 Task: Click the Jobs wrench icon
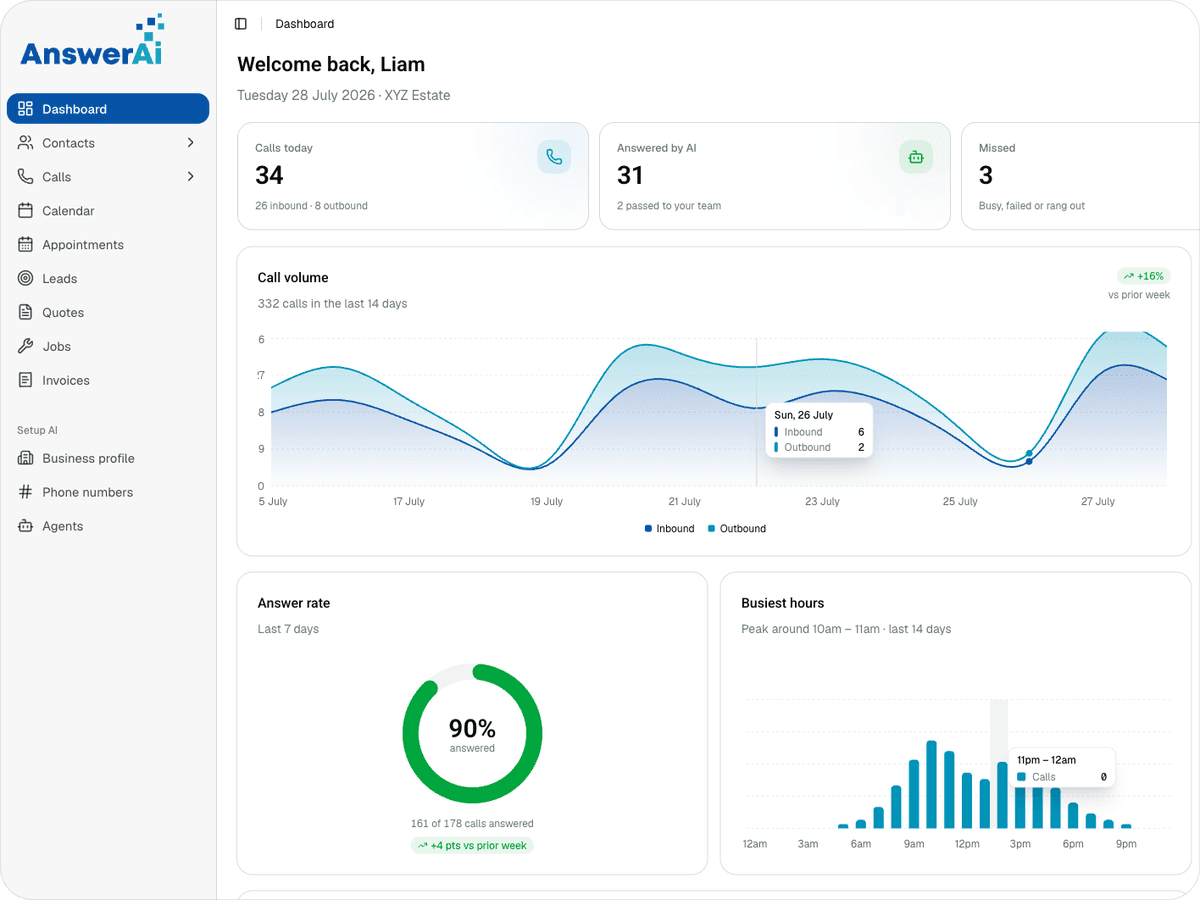point(25,347)
